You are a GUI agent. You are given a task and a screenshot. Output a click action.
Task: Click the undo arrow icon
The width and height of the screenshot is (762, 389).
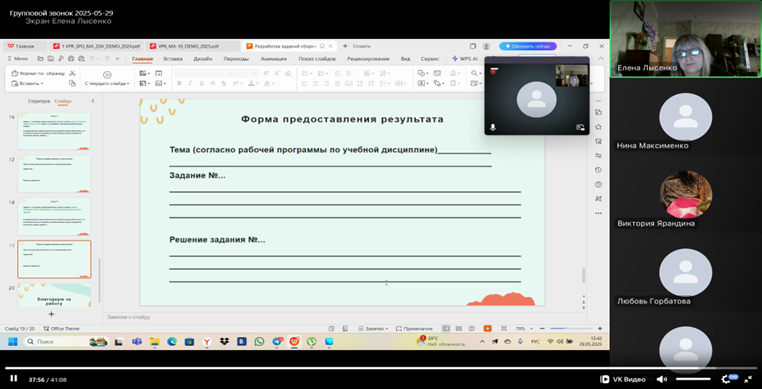92,59
